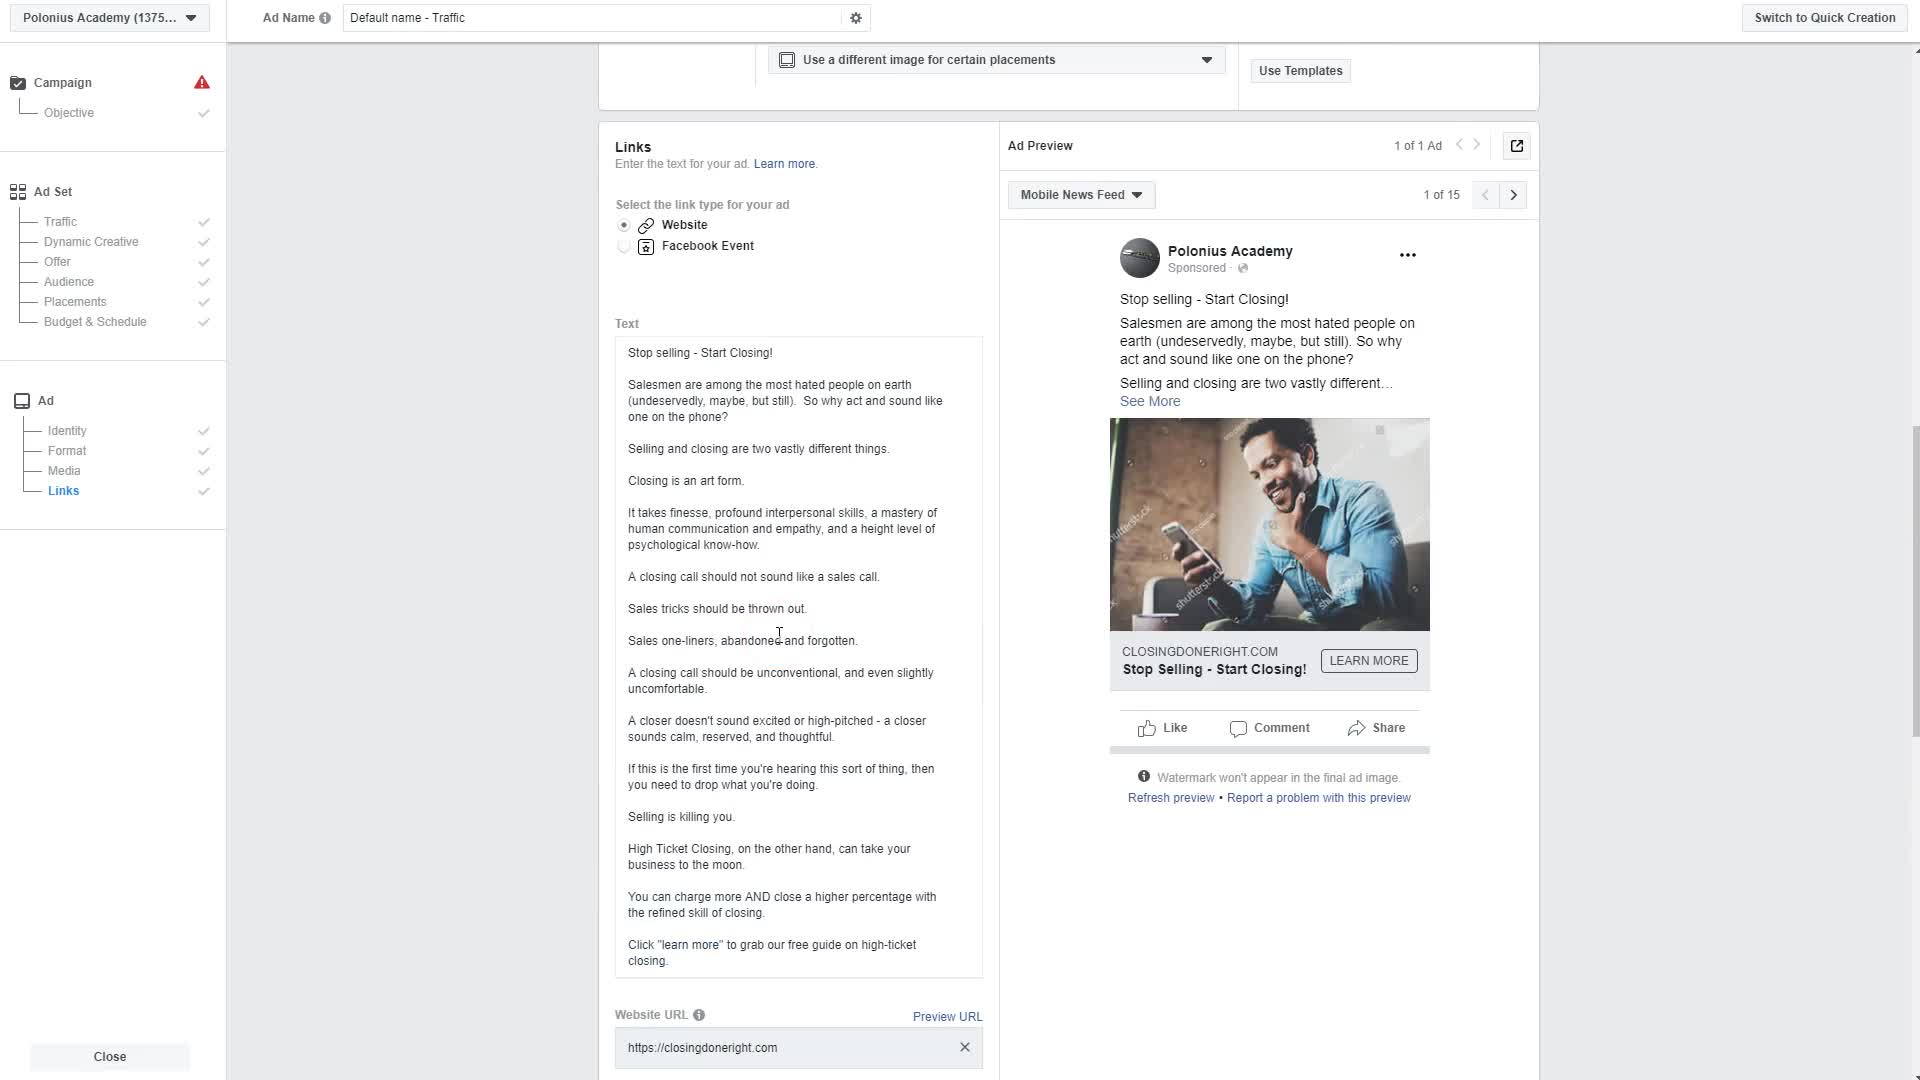Toggle different image for placements checkbox
Screen dimensions: 1920x1080
(x=787, y=60)
